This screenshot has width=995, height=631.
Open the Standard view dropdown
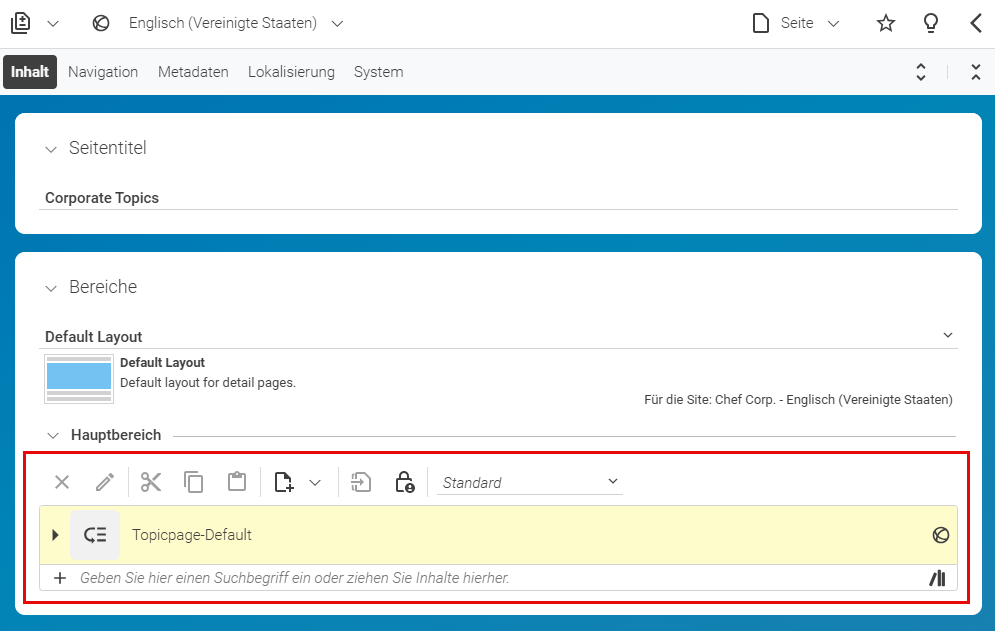[530, 482]
